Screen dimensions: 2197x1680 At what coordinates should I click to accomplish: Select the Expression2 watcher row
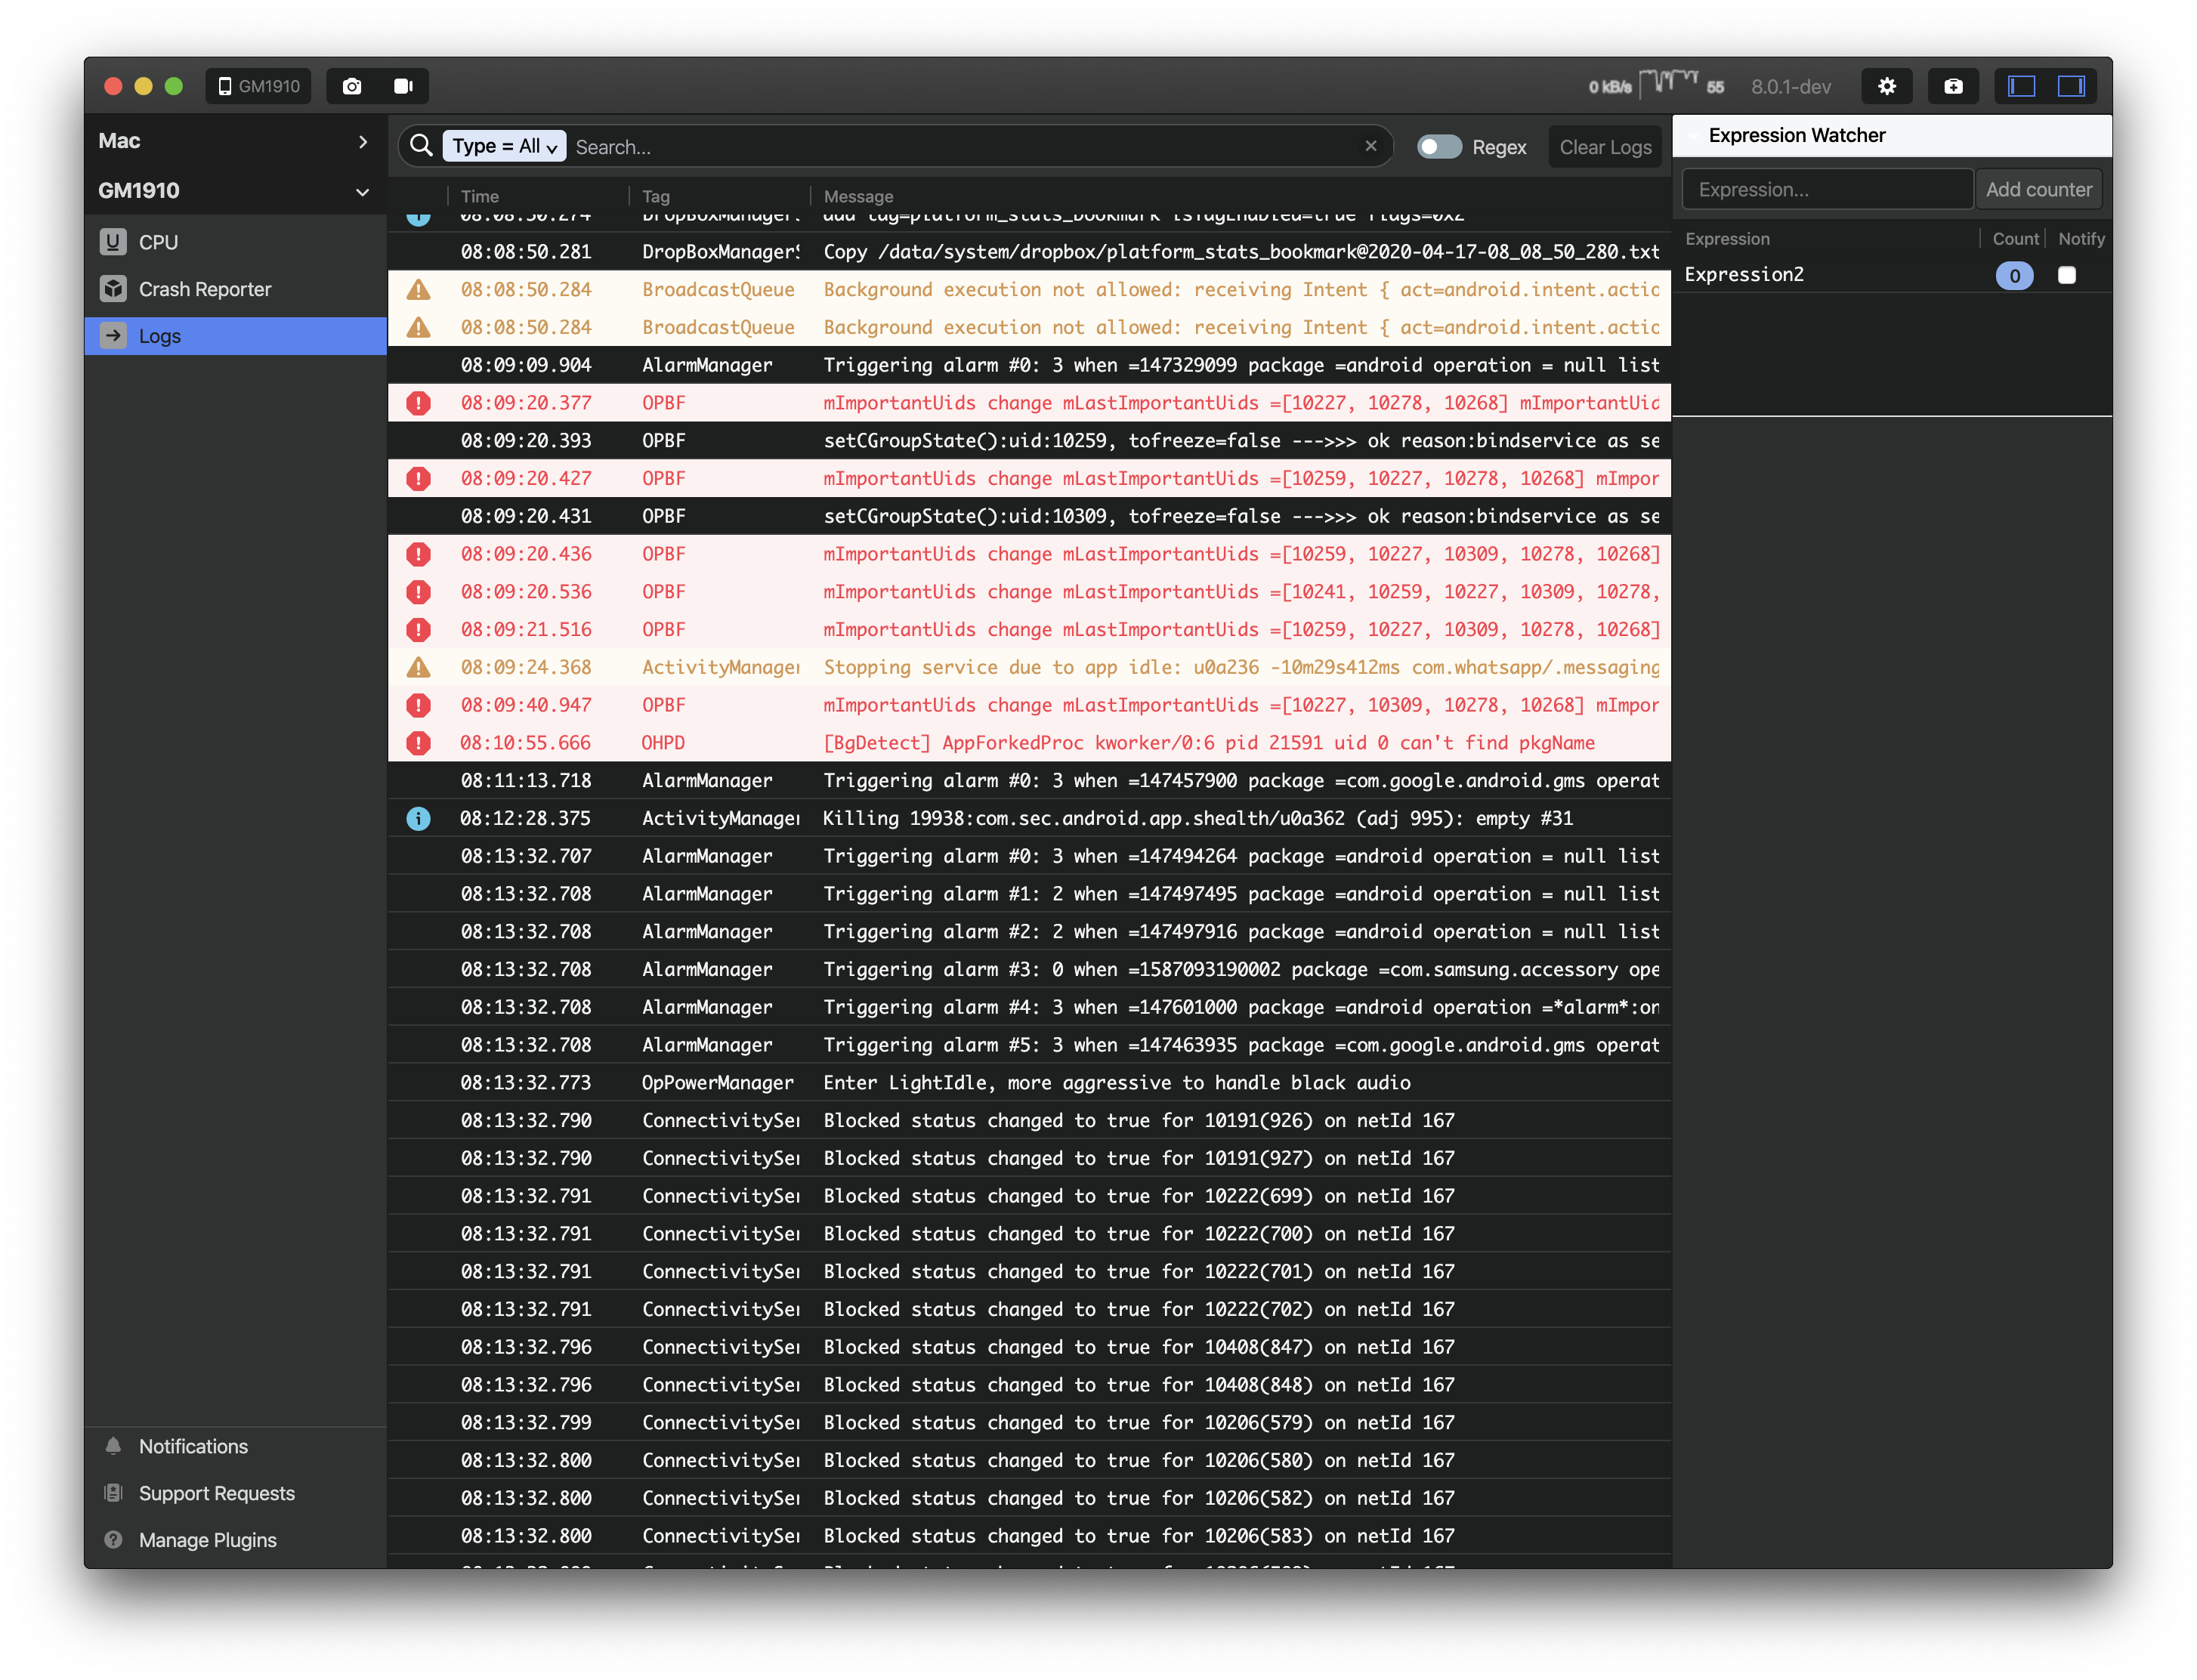[1891, 275]
